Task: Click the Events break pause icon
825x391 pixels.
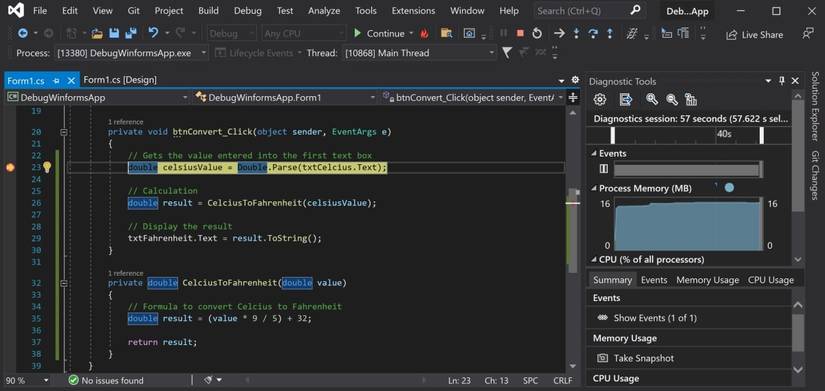Action: pos(603,169)
